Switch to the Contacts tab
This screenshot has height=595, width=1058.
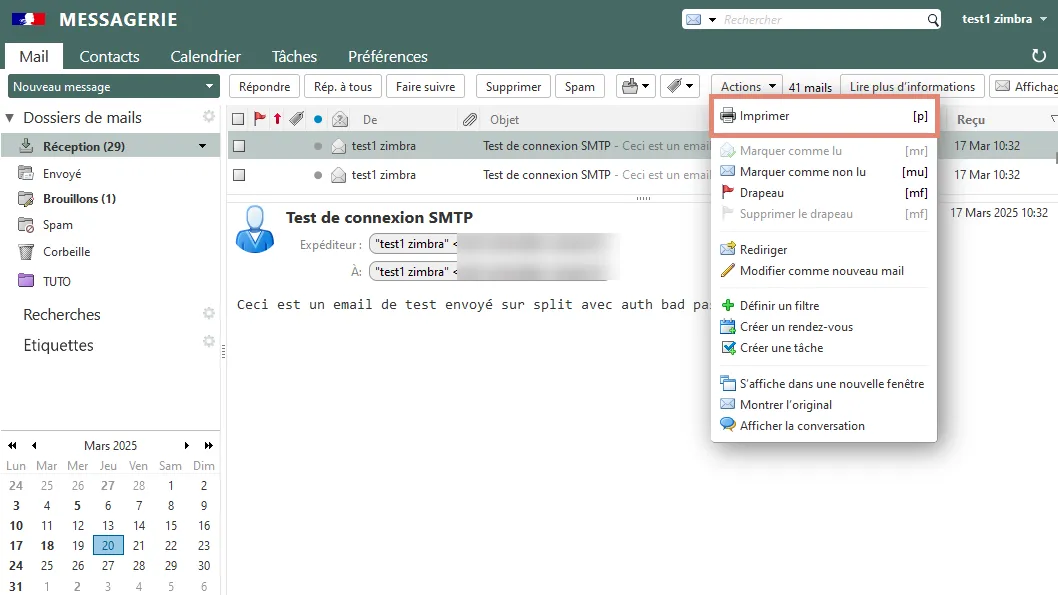[x=109, y=57]
